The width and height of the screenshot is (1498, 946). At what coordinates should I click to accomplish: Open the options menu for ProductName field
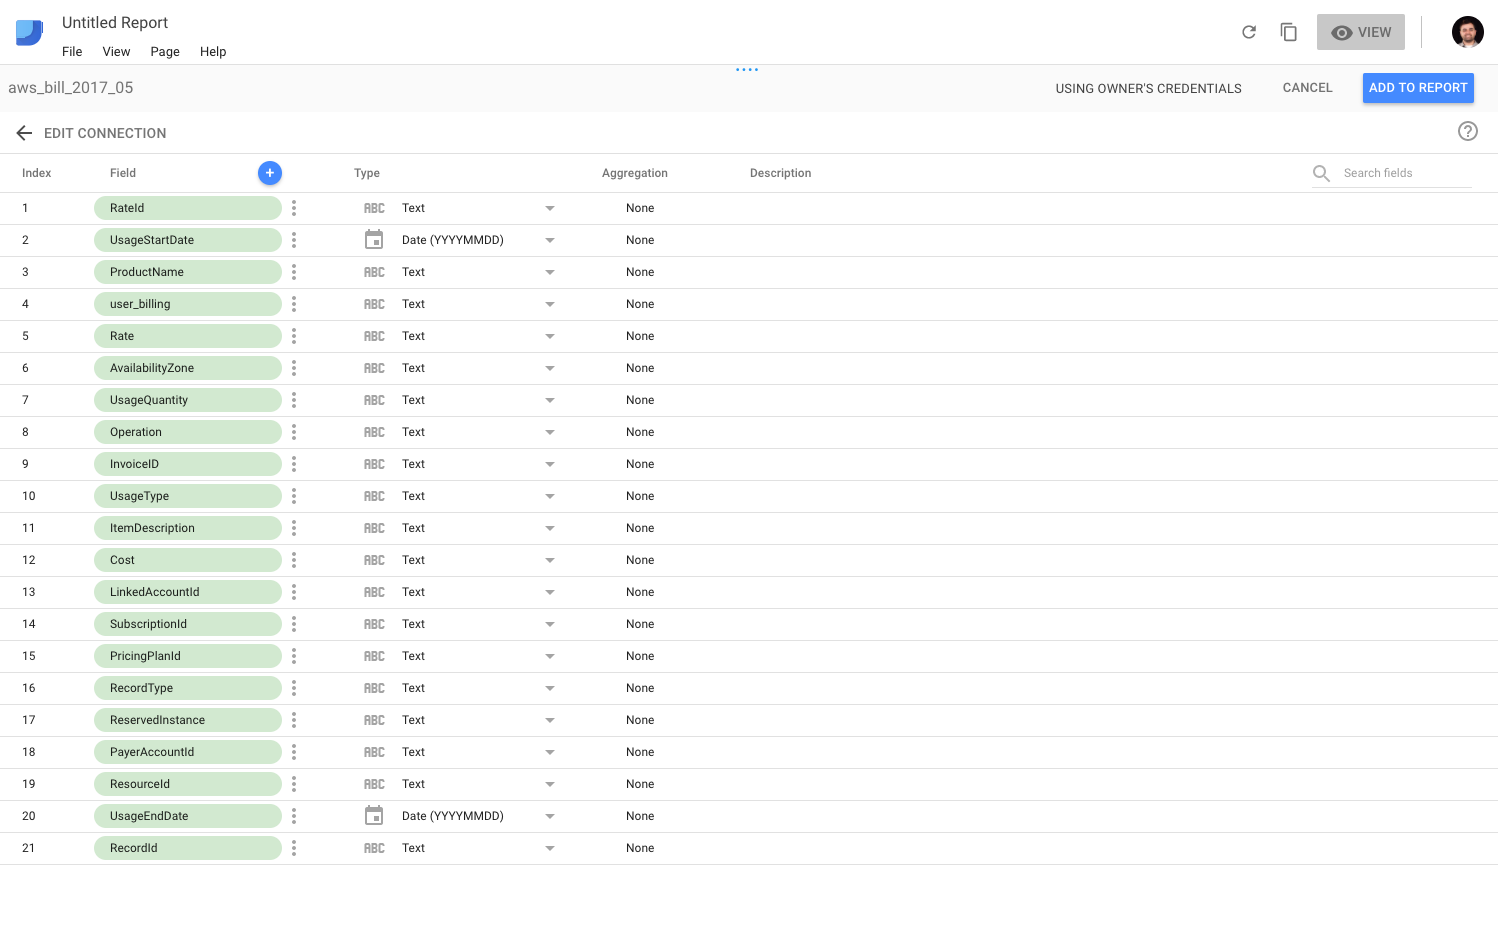[x=294, y=272]
